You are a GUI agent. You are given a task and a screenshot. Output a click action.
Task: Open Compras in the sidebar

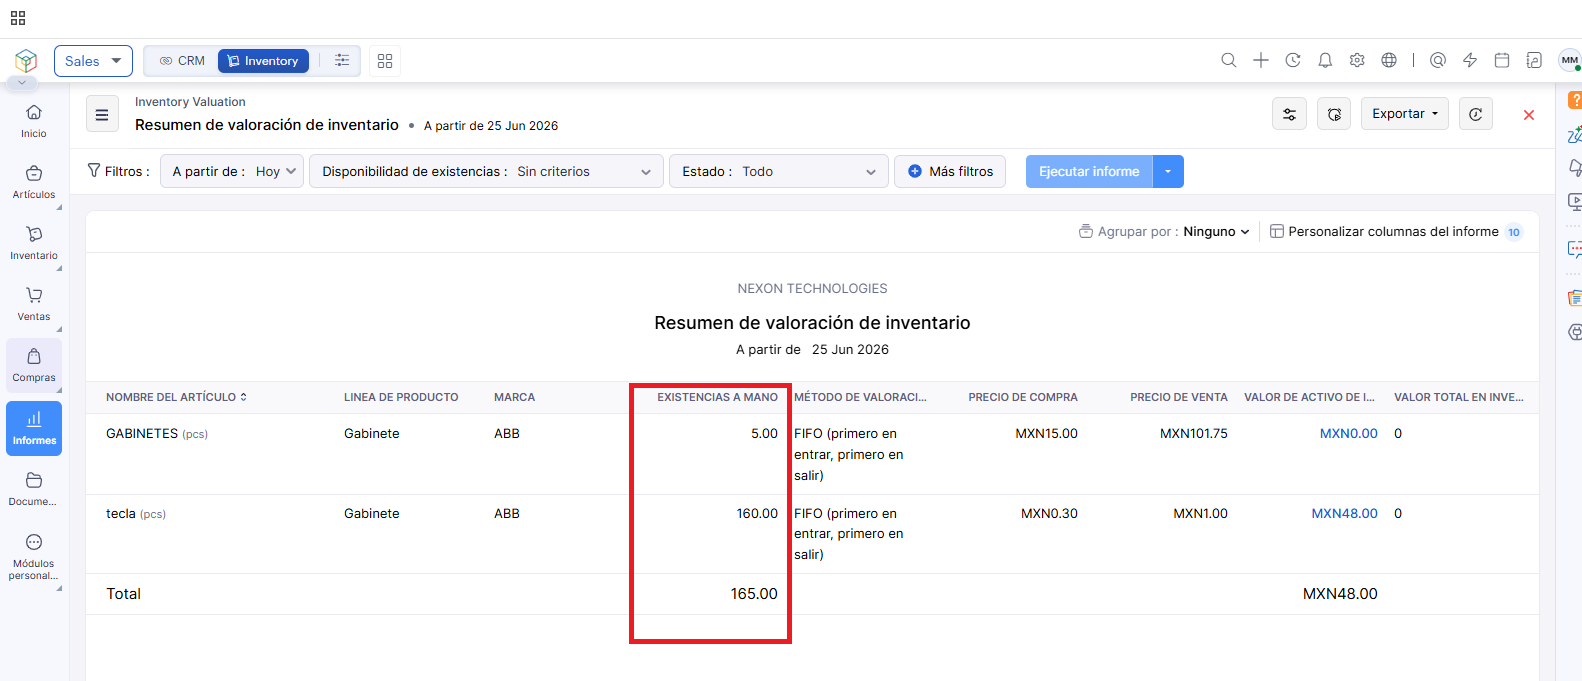pos(34,365)
